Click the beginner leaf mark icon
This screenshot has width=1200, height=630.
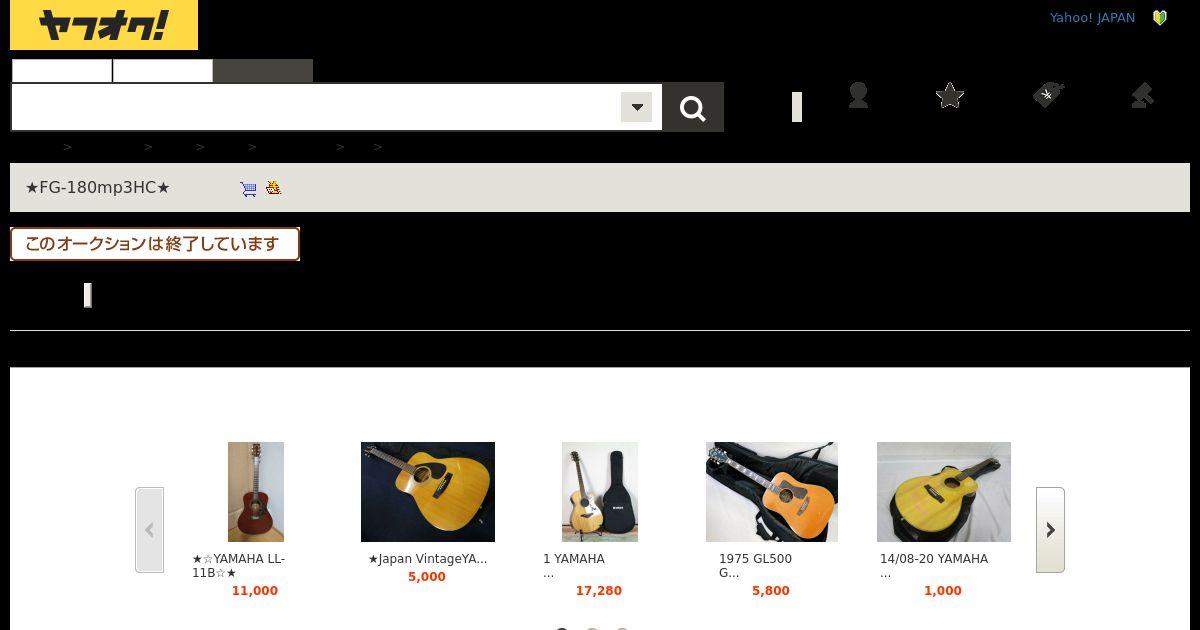tap(1160, 18)
